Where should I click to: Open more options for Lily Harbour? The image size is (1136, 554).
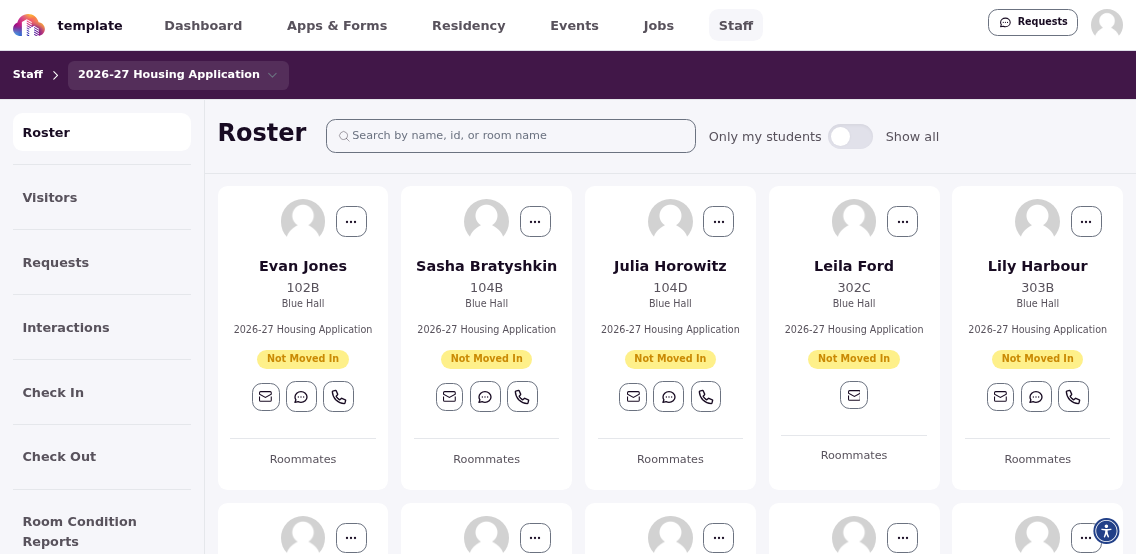pos(1086,222)
